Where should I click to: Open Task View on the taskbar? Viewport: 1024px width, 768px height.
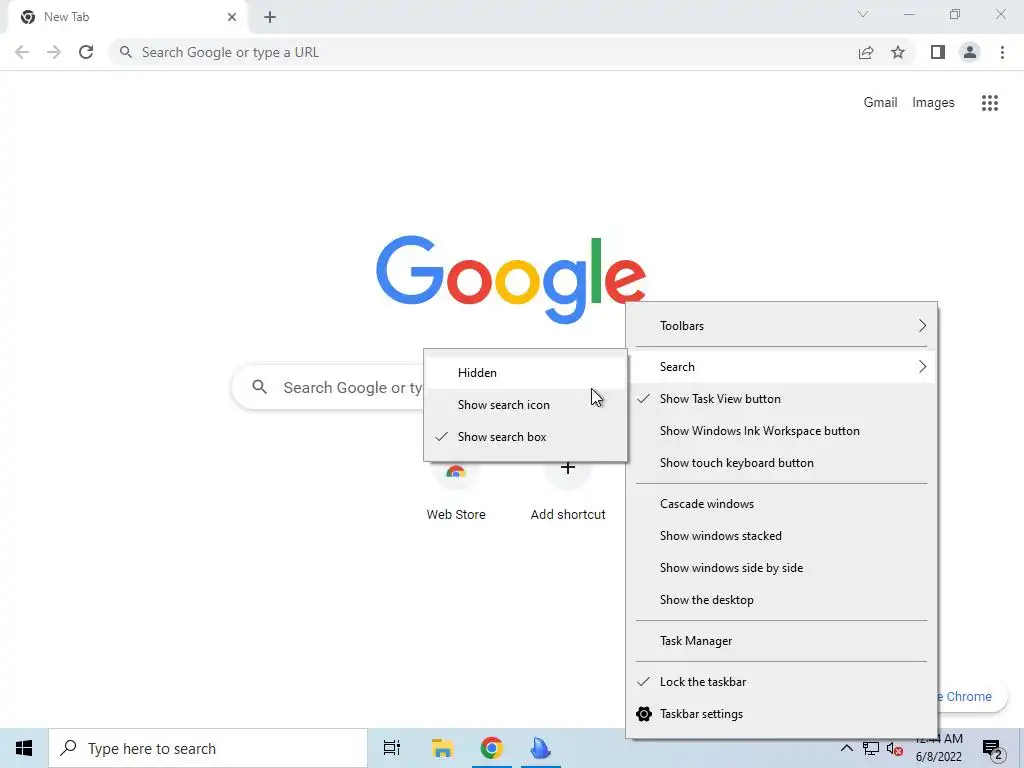coord(392,748)
